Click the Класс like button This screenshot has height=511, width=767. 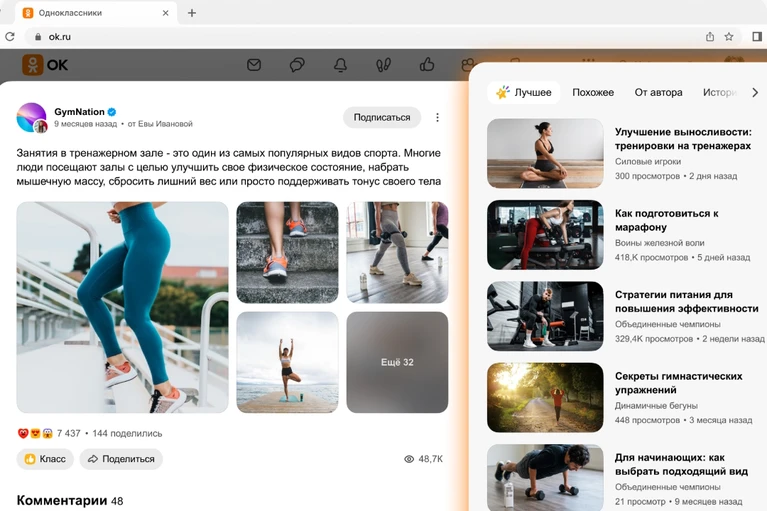click(45, 459)
